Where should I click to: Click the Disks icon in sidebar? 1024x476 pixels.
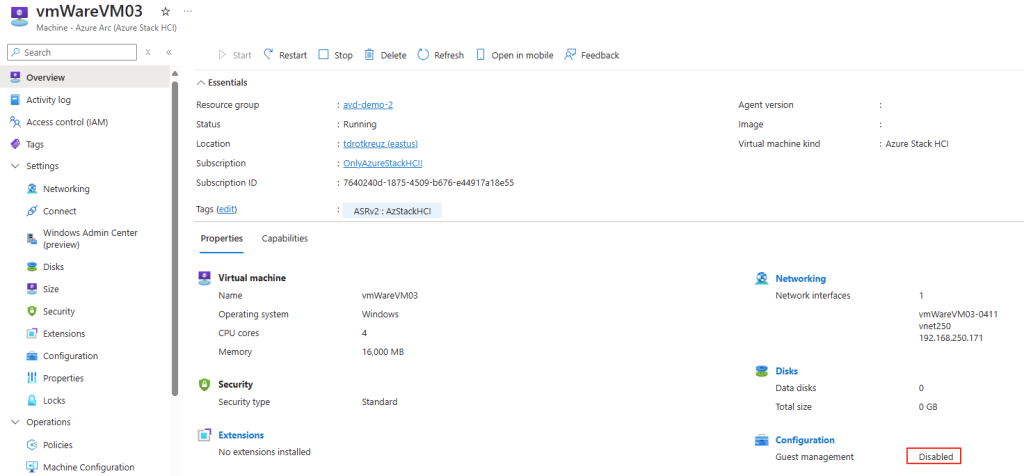pyautogui.click(x=32, y=266)
